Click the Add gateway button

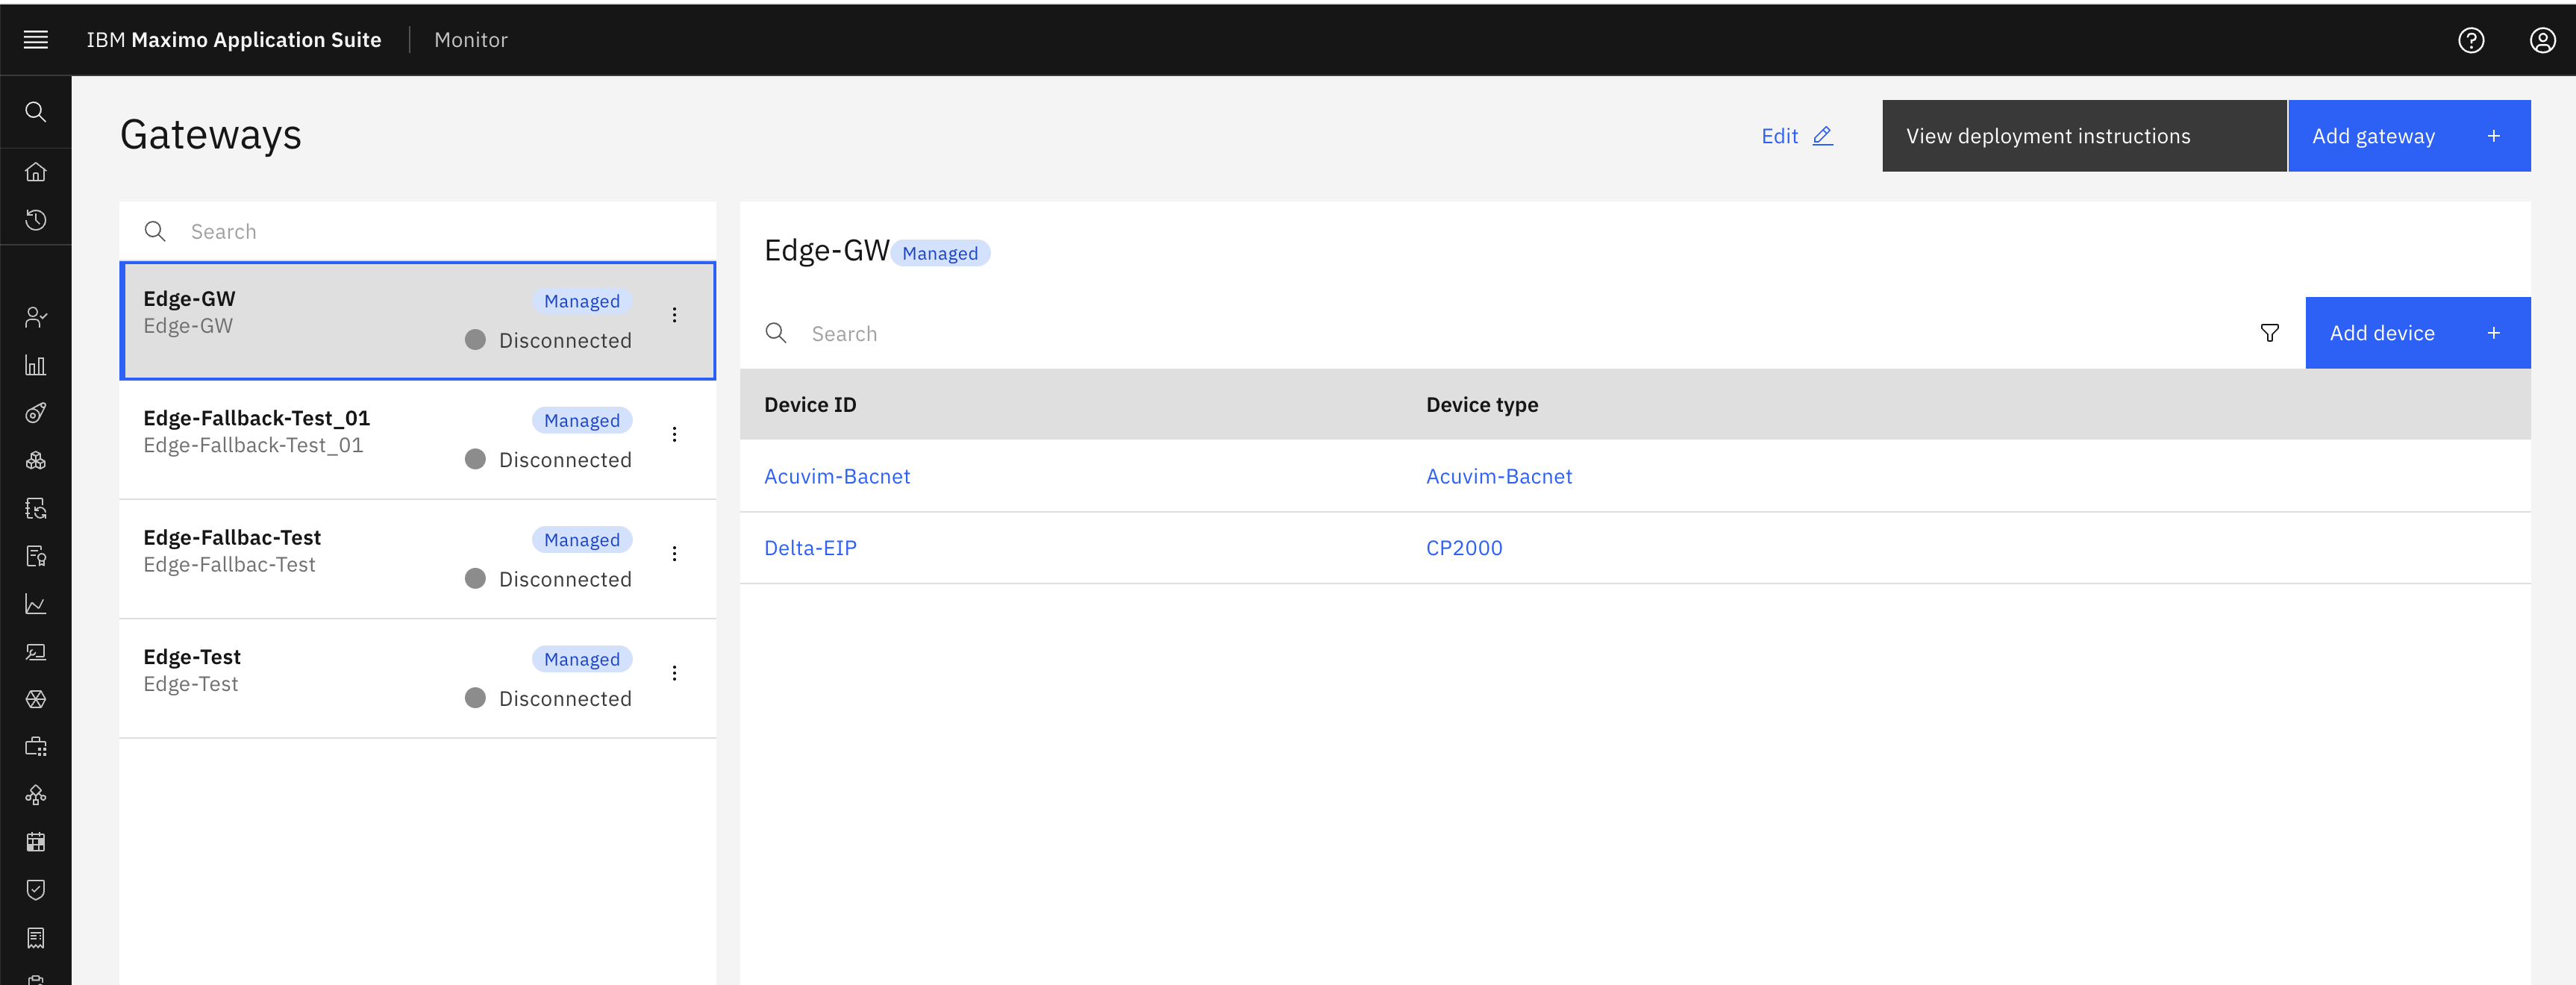[2409, 136]
